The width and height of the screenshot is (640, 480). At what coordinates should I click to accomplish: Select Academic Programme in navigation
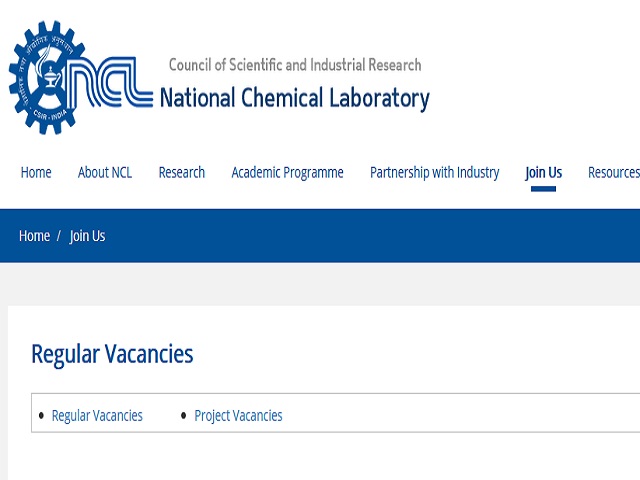(287, 173)
